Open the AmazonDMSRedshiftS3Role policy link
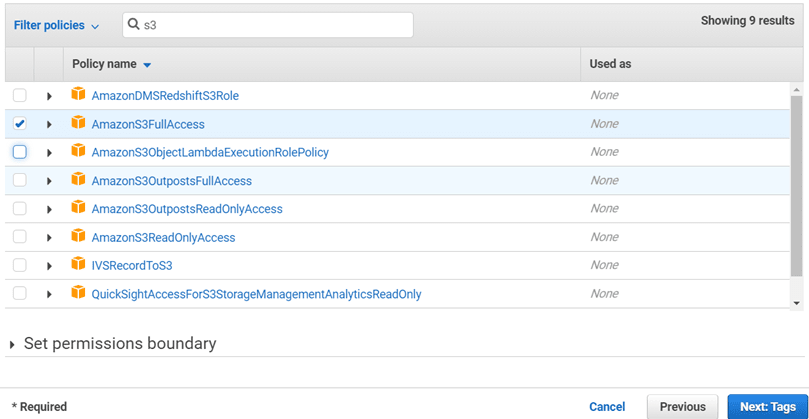809x419 pixels. (x=165, y=96)
